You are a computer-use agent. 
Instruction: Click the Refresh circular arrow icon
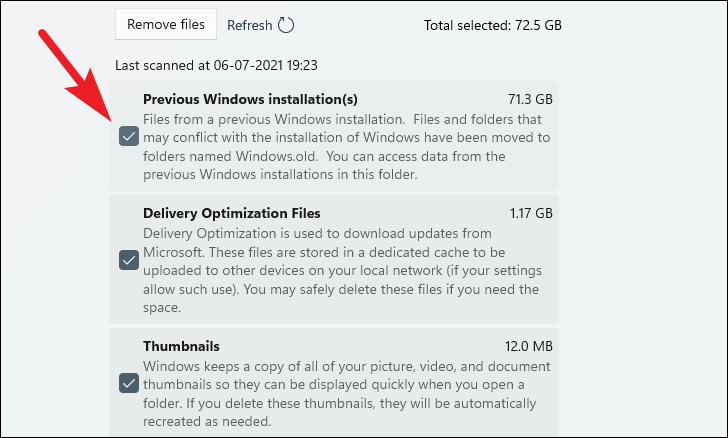286,25
